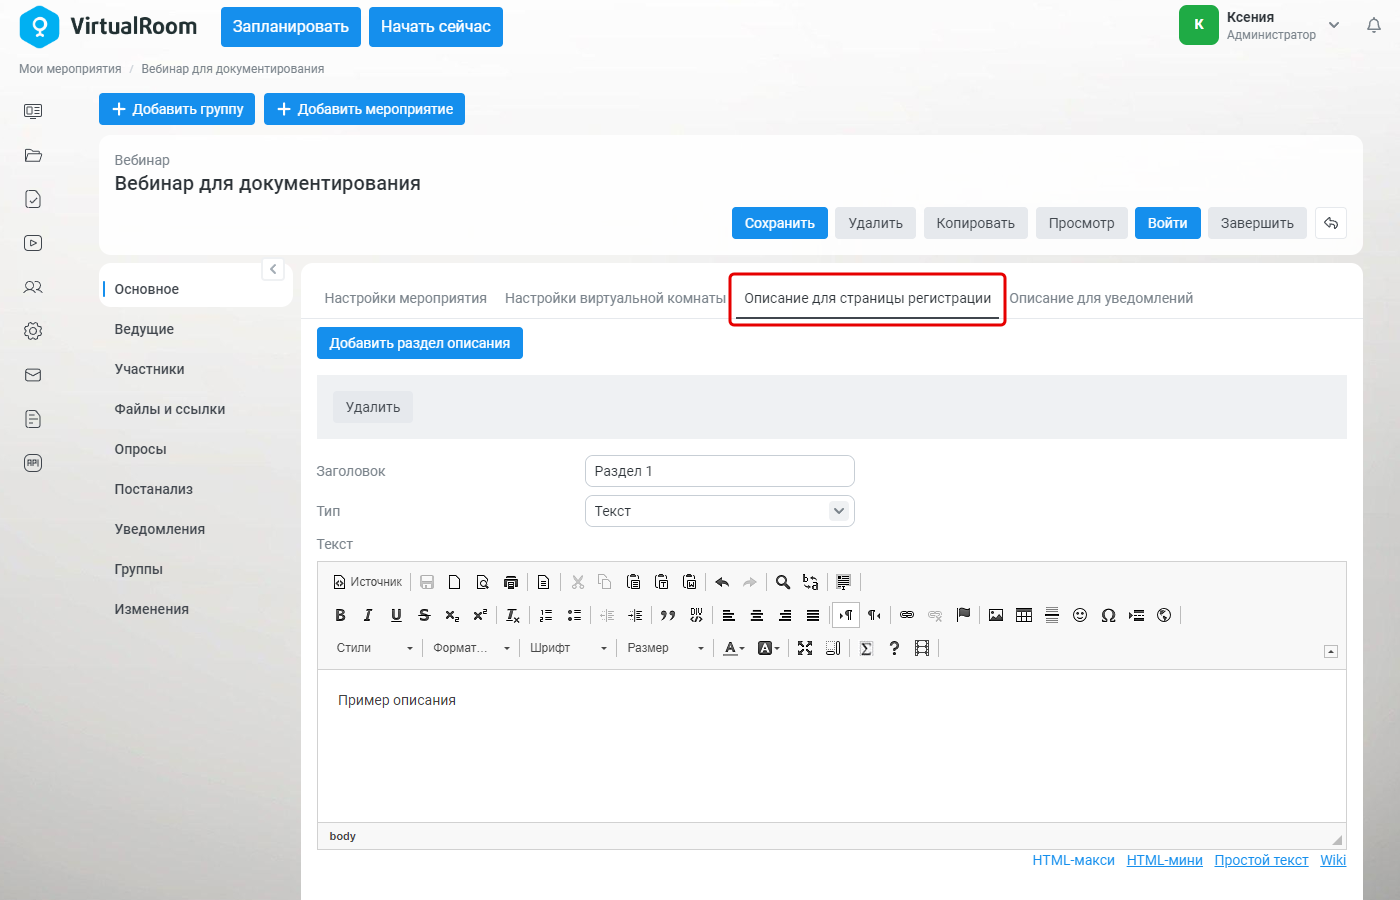This screenshot has width=1400, height=900.
Task: Center align the text
Action: [x=757, y=615]
